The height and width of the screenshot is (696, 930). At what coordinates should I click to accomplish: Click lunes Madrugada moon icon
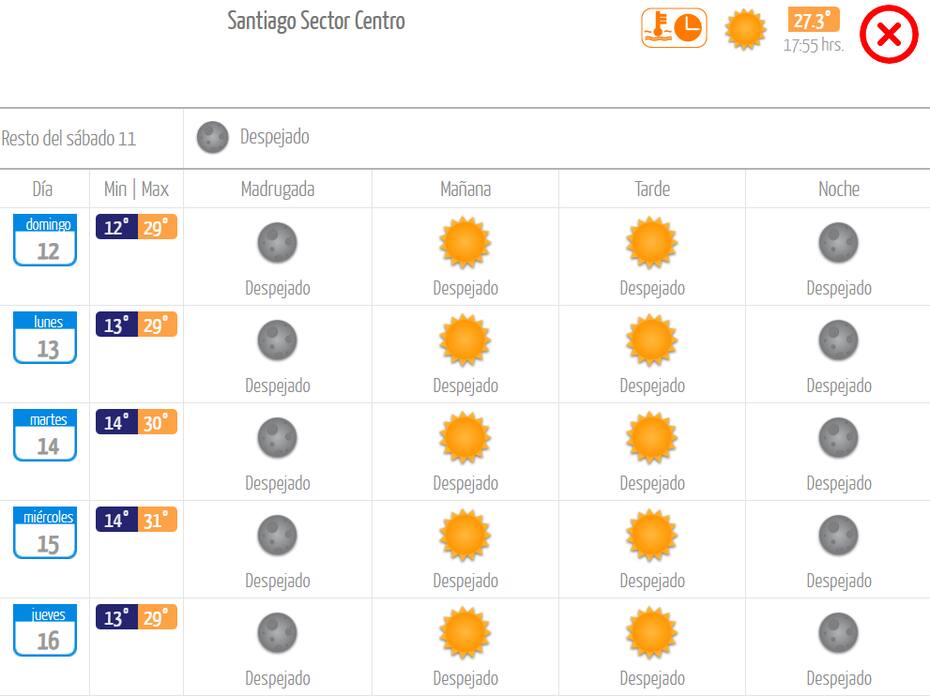277,340
